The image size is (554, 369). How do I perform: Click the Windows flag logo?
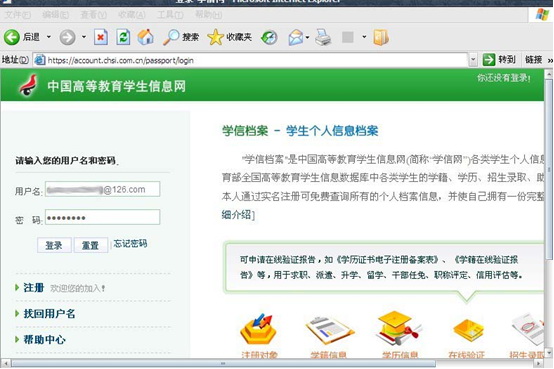point(542,15)
